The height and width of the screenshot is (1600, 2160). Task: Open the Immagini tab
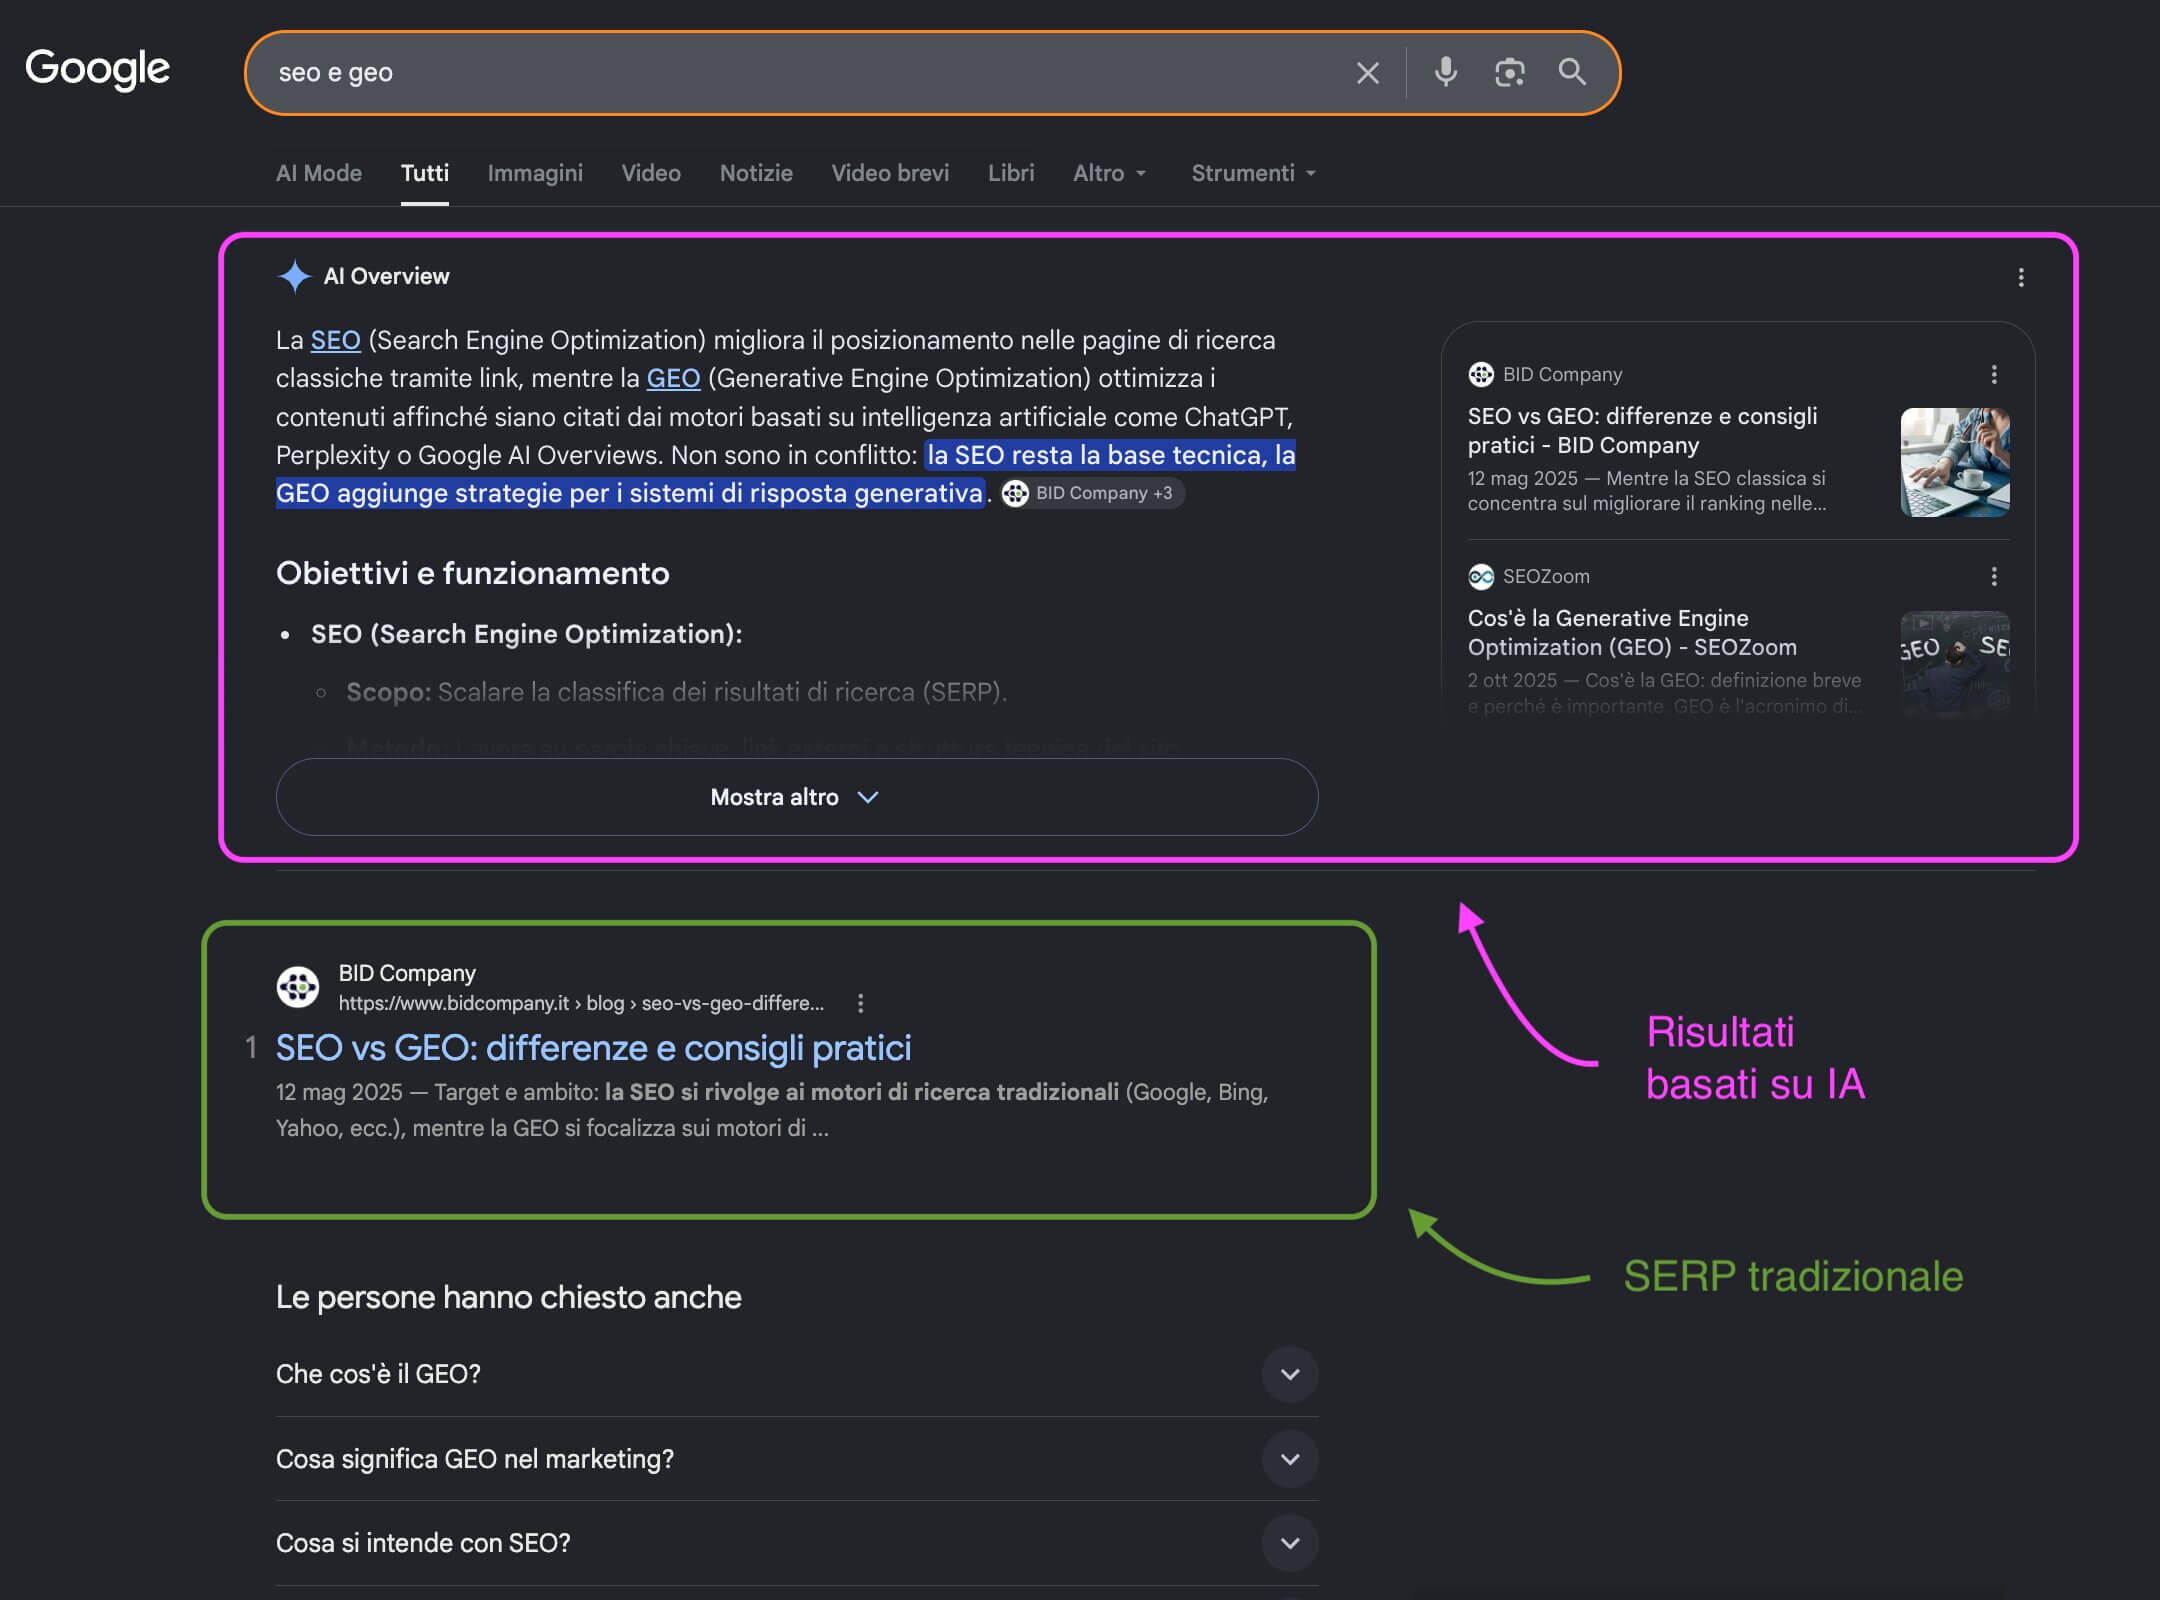point(535,173)
